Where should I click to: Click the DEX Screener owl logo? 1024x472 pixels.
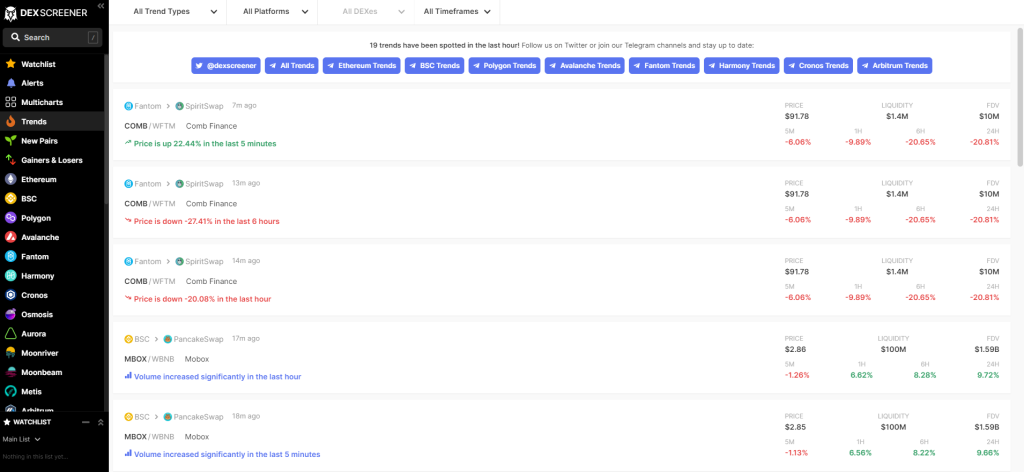pos(10,12)
